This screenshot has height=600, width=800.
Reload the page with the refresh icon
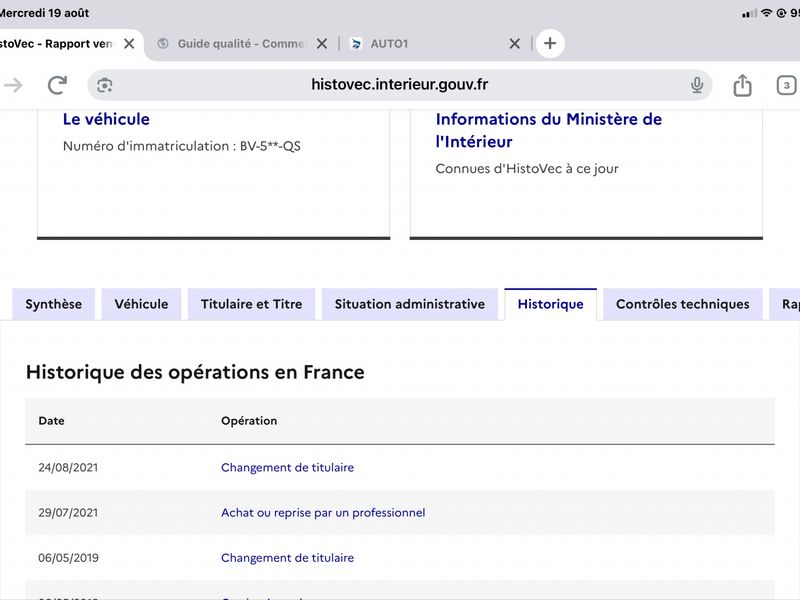click(57, 85)
